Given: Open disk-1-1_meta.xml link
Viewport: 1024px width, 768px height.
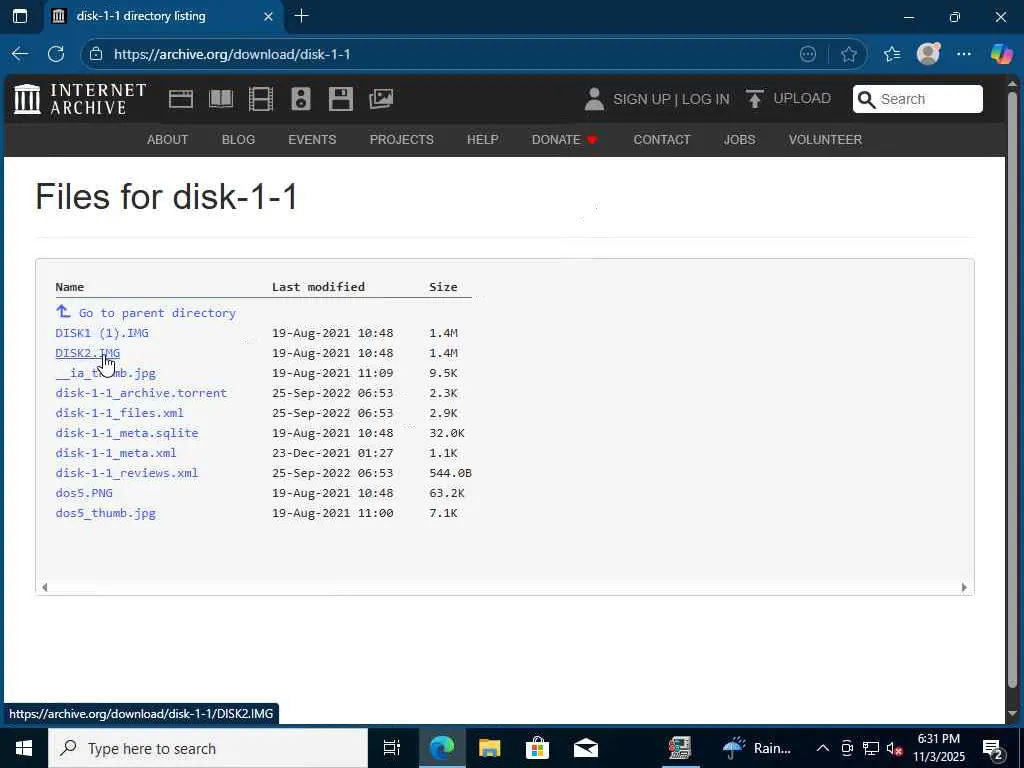Looking at the screenshot, I should [116, 453].
